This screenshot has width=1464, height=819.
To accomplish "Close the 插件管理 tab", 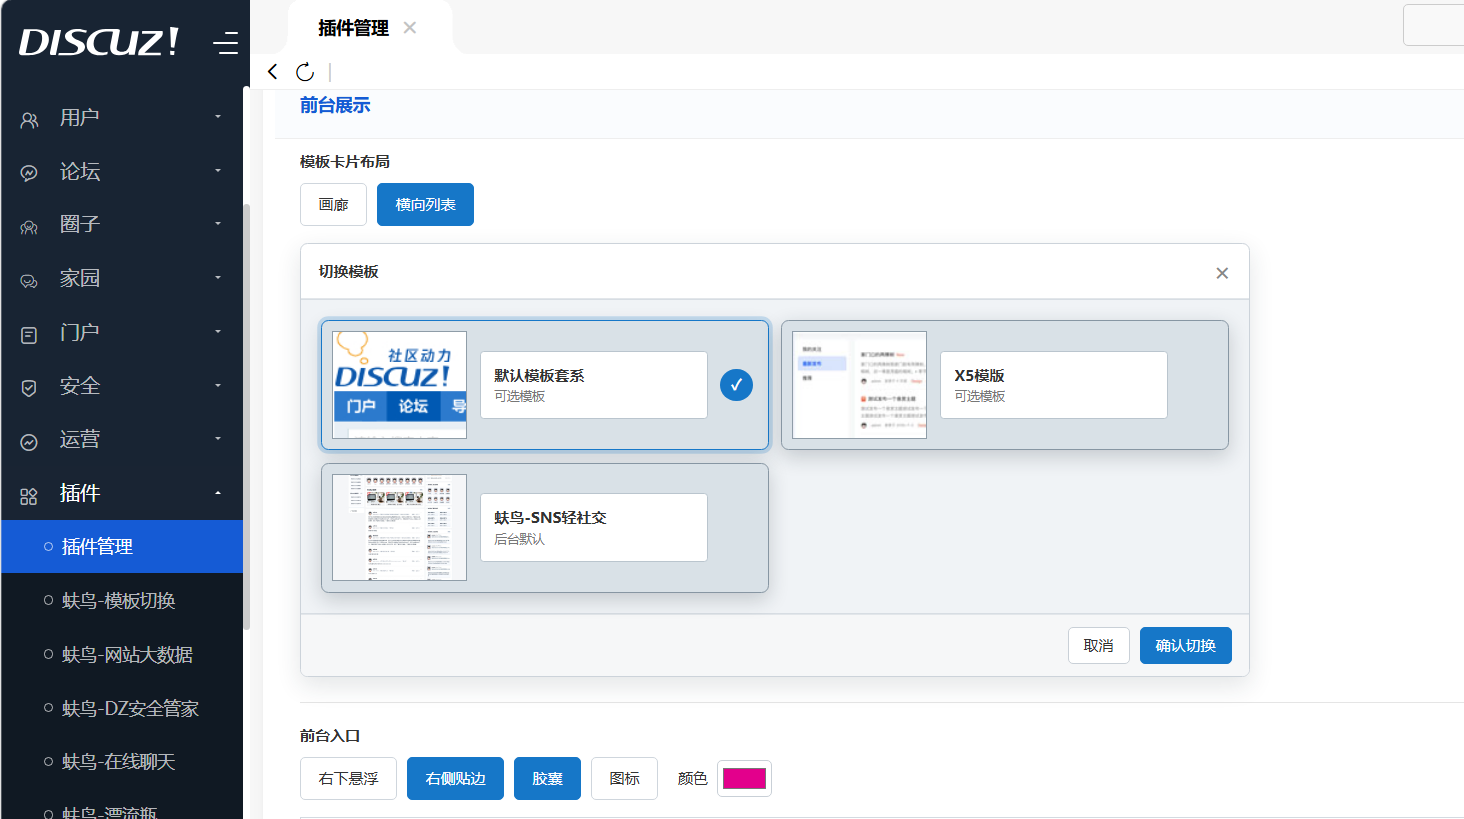I will [410, 28].
